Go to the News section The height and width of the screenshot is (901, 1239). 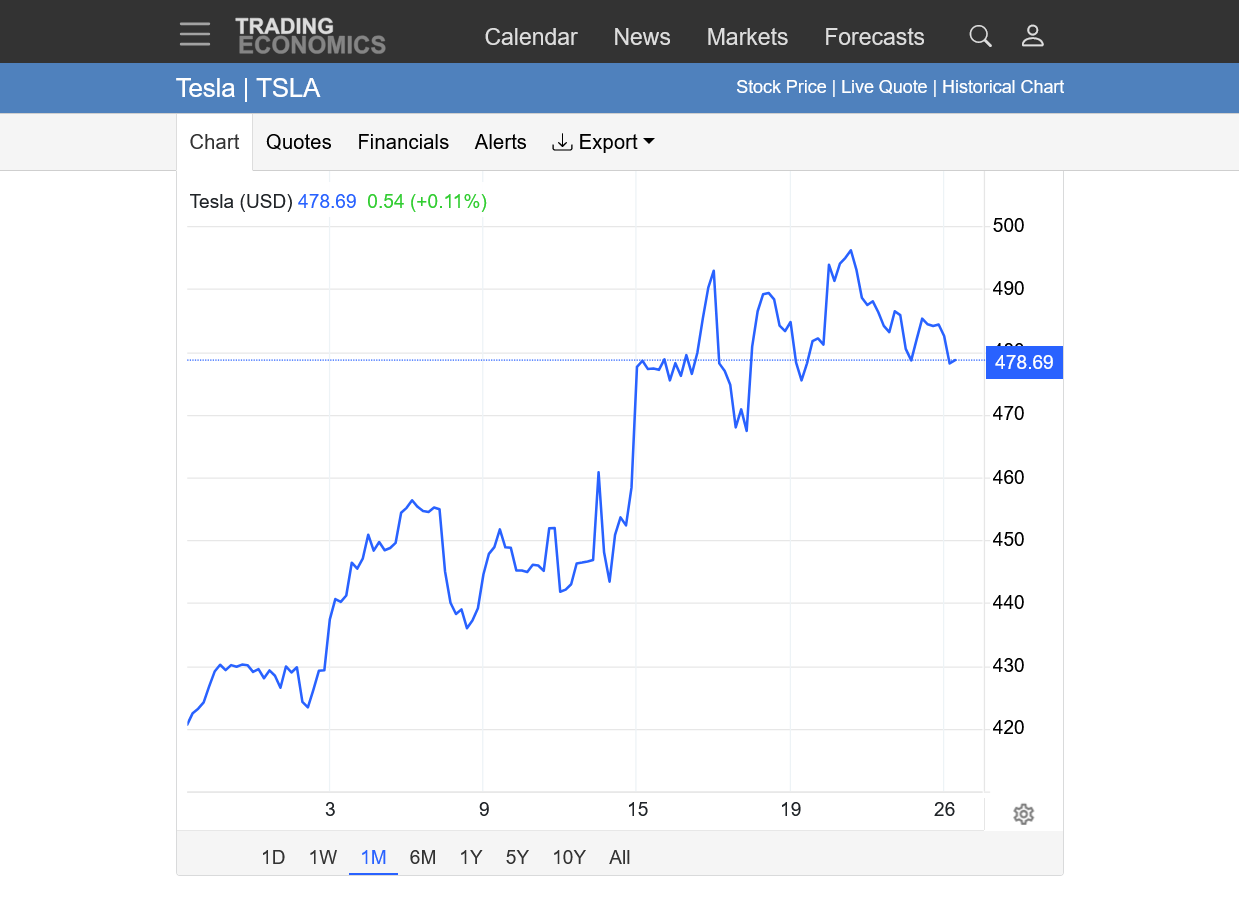[x=642, y=37]
